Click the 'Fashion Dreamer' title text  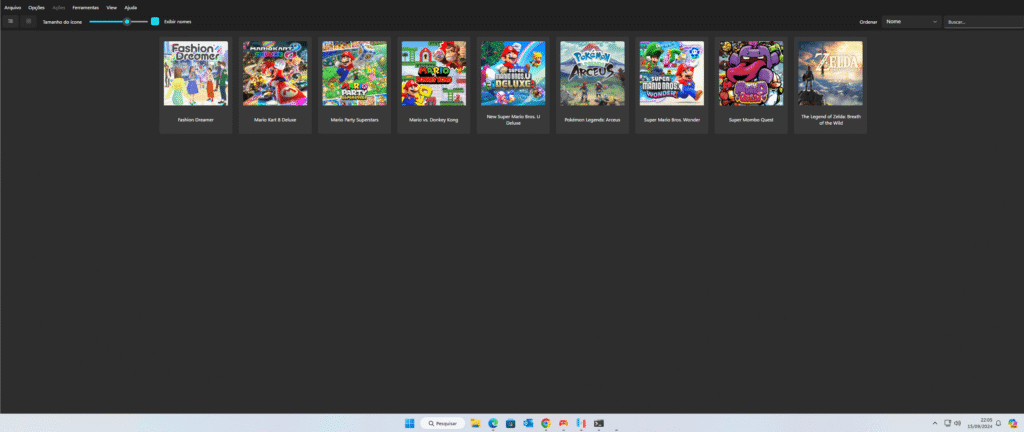[x=196, y=120]
